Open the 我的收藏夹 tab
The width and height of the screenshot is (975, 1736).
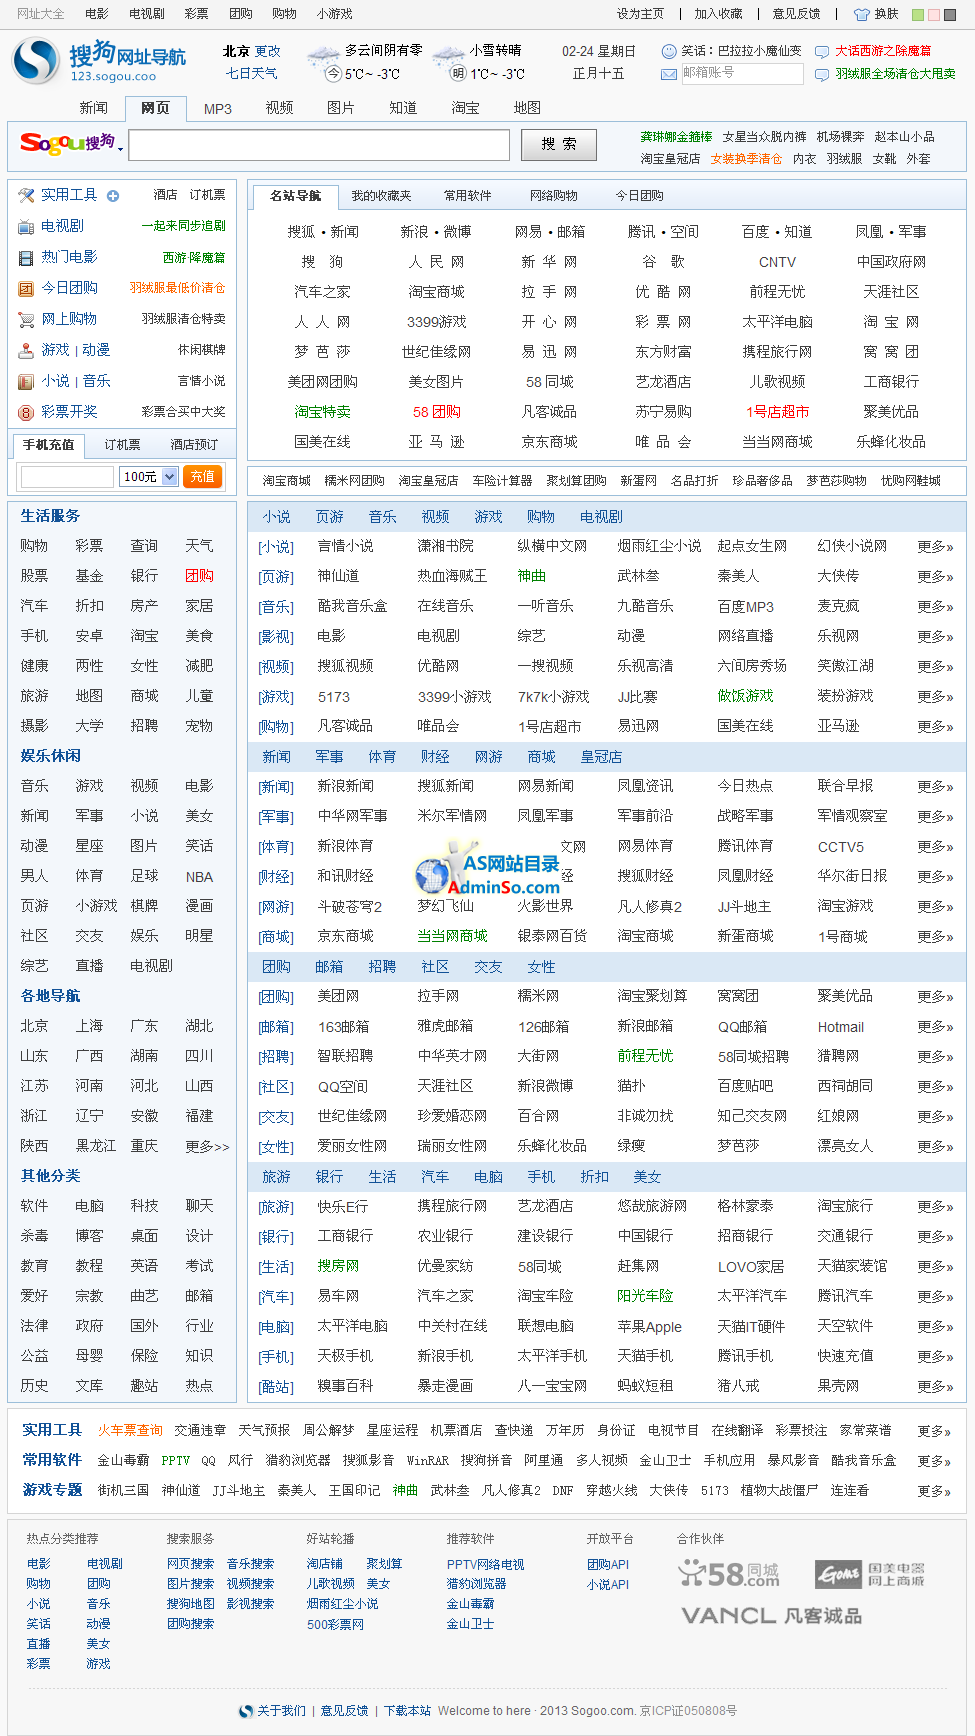[381, 196]
